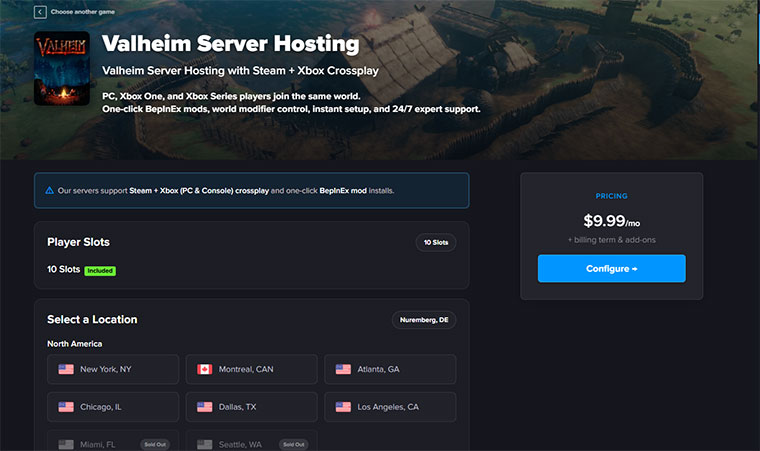Select Dallas, TX server location

[x=252, y=407]
